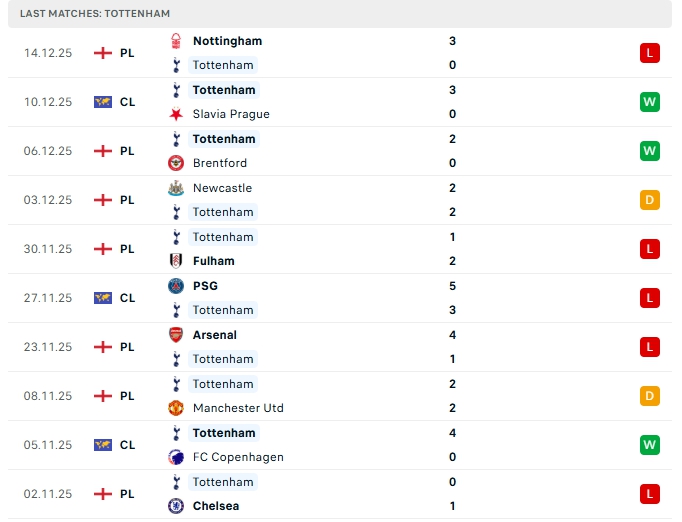Click the Nottingham Forest club crest

click(176, 41)
